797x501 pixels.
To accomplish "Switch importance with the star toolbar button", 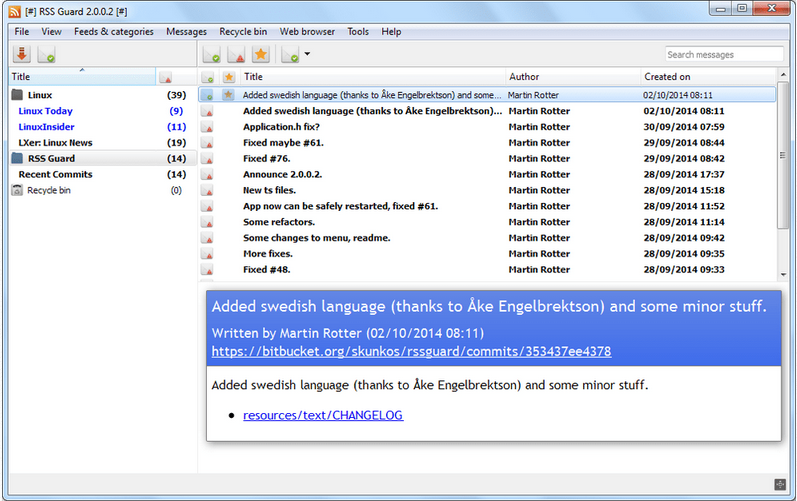I will 261,54.
